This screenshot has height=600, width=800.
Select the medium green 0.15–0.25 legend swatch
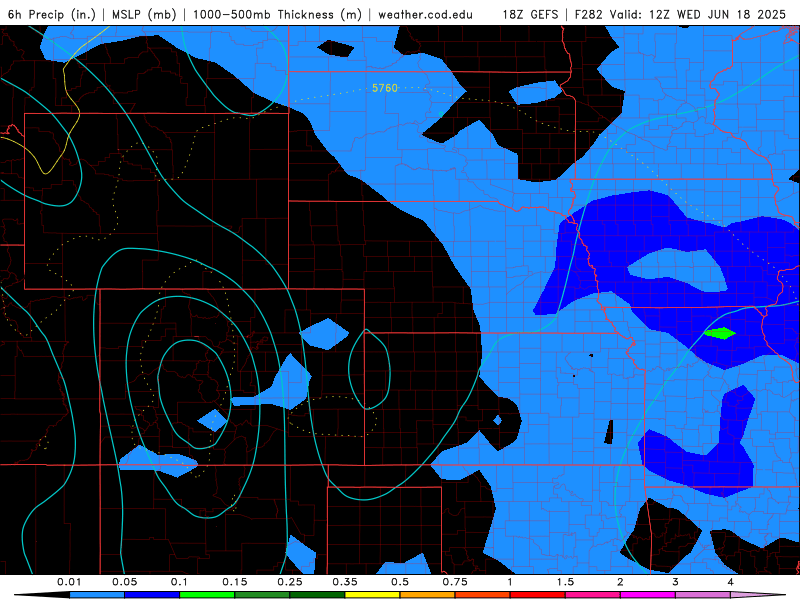[262, 595]
